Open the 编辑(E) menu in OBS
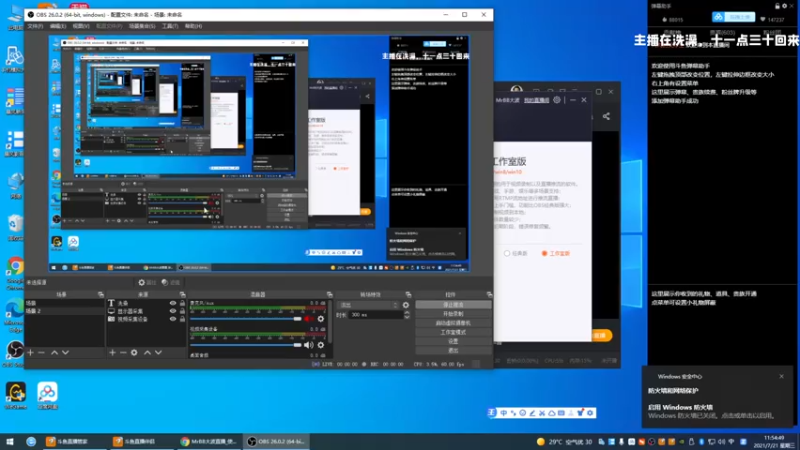Image resolution: width=800 pixels, height=450 pixels. point(58,26)
